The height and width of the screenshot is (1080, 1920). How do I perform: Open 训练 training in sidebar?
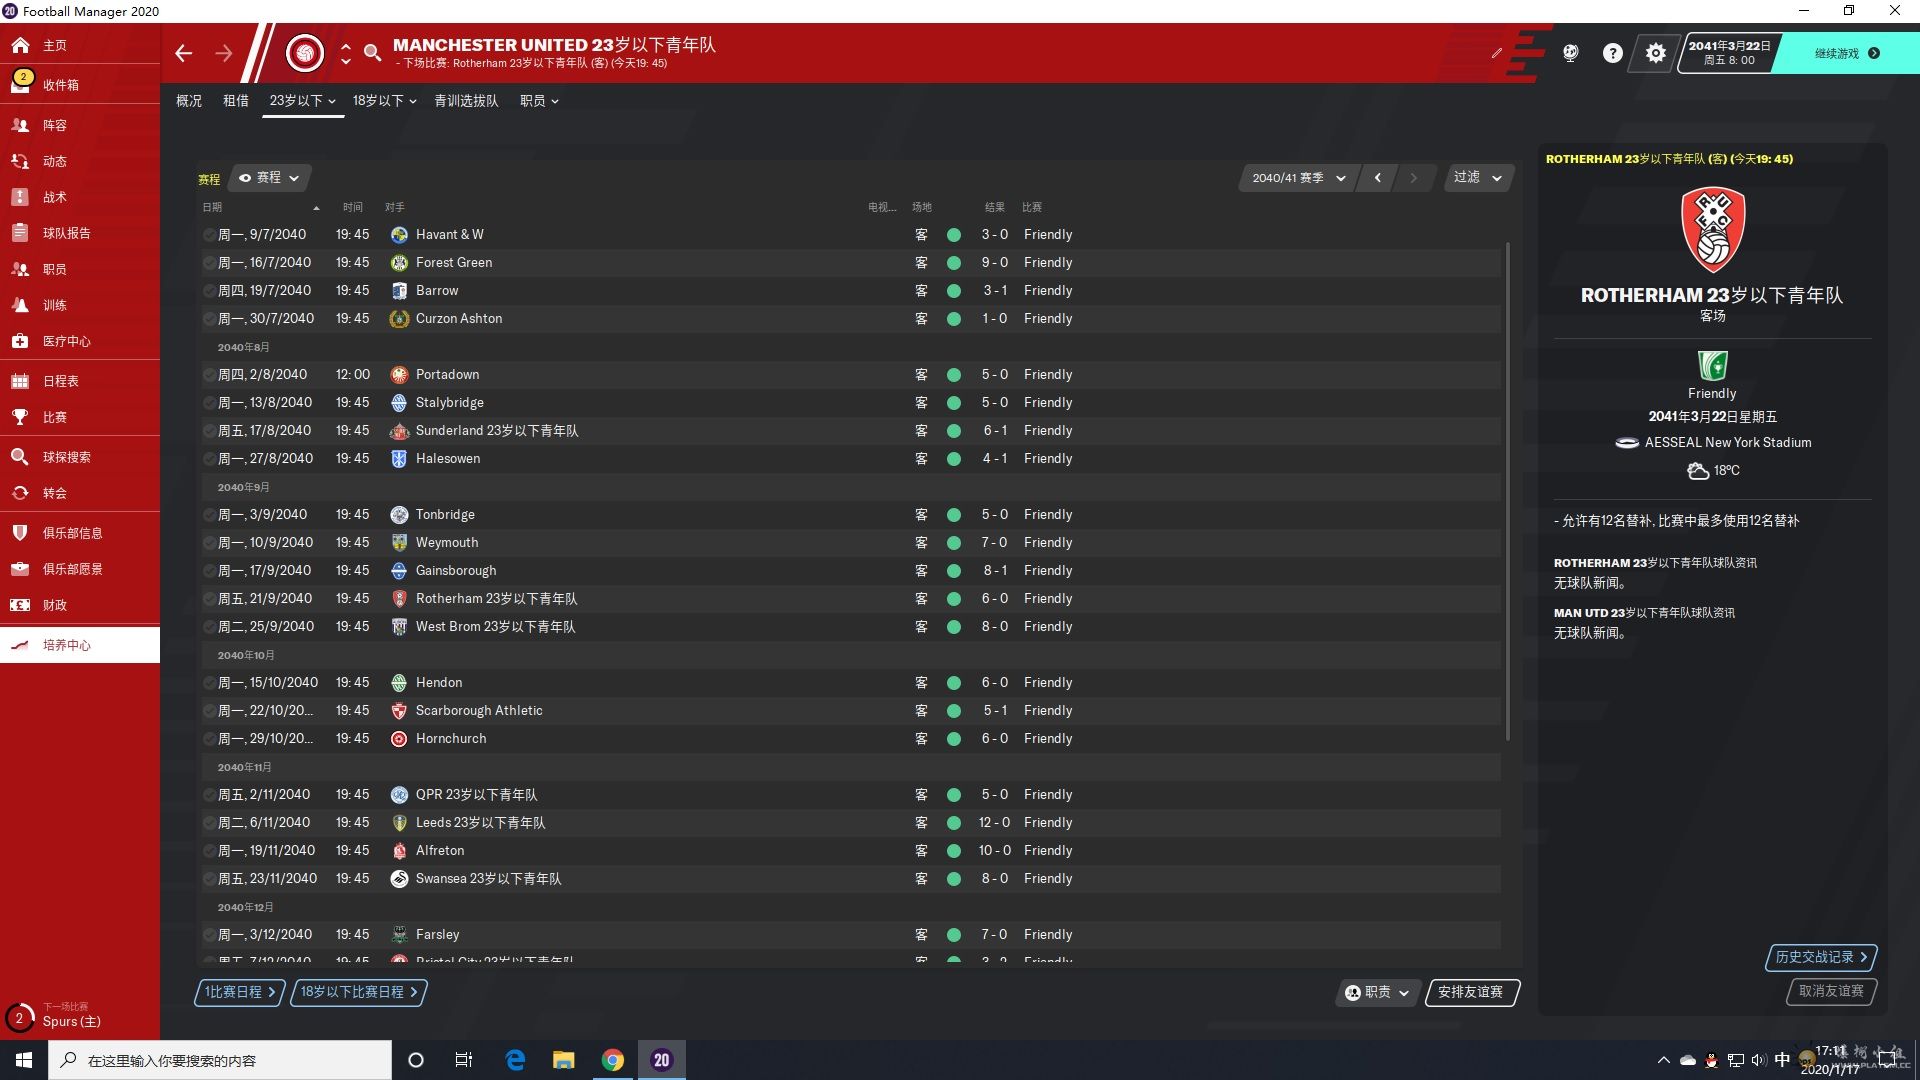[x=80, y=305]
